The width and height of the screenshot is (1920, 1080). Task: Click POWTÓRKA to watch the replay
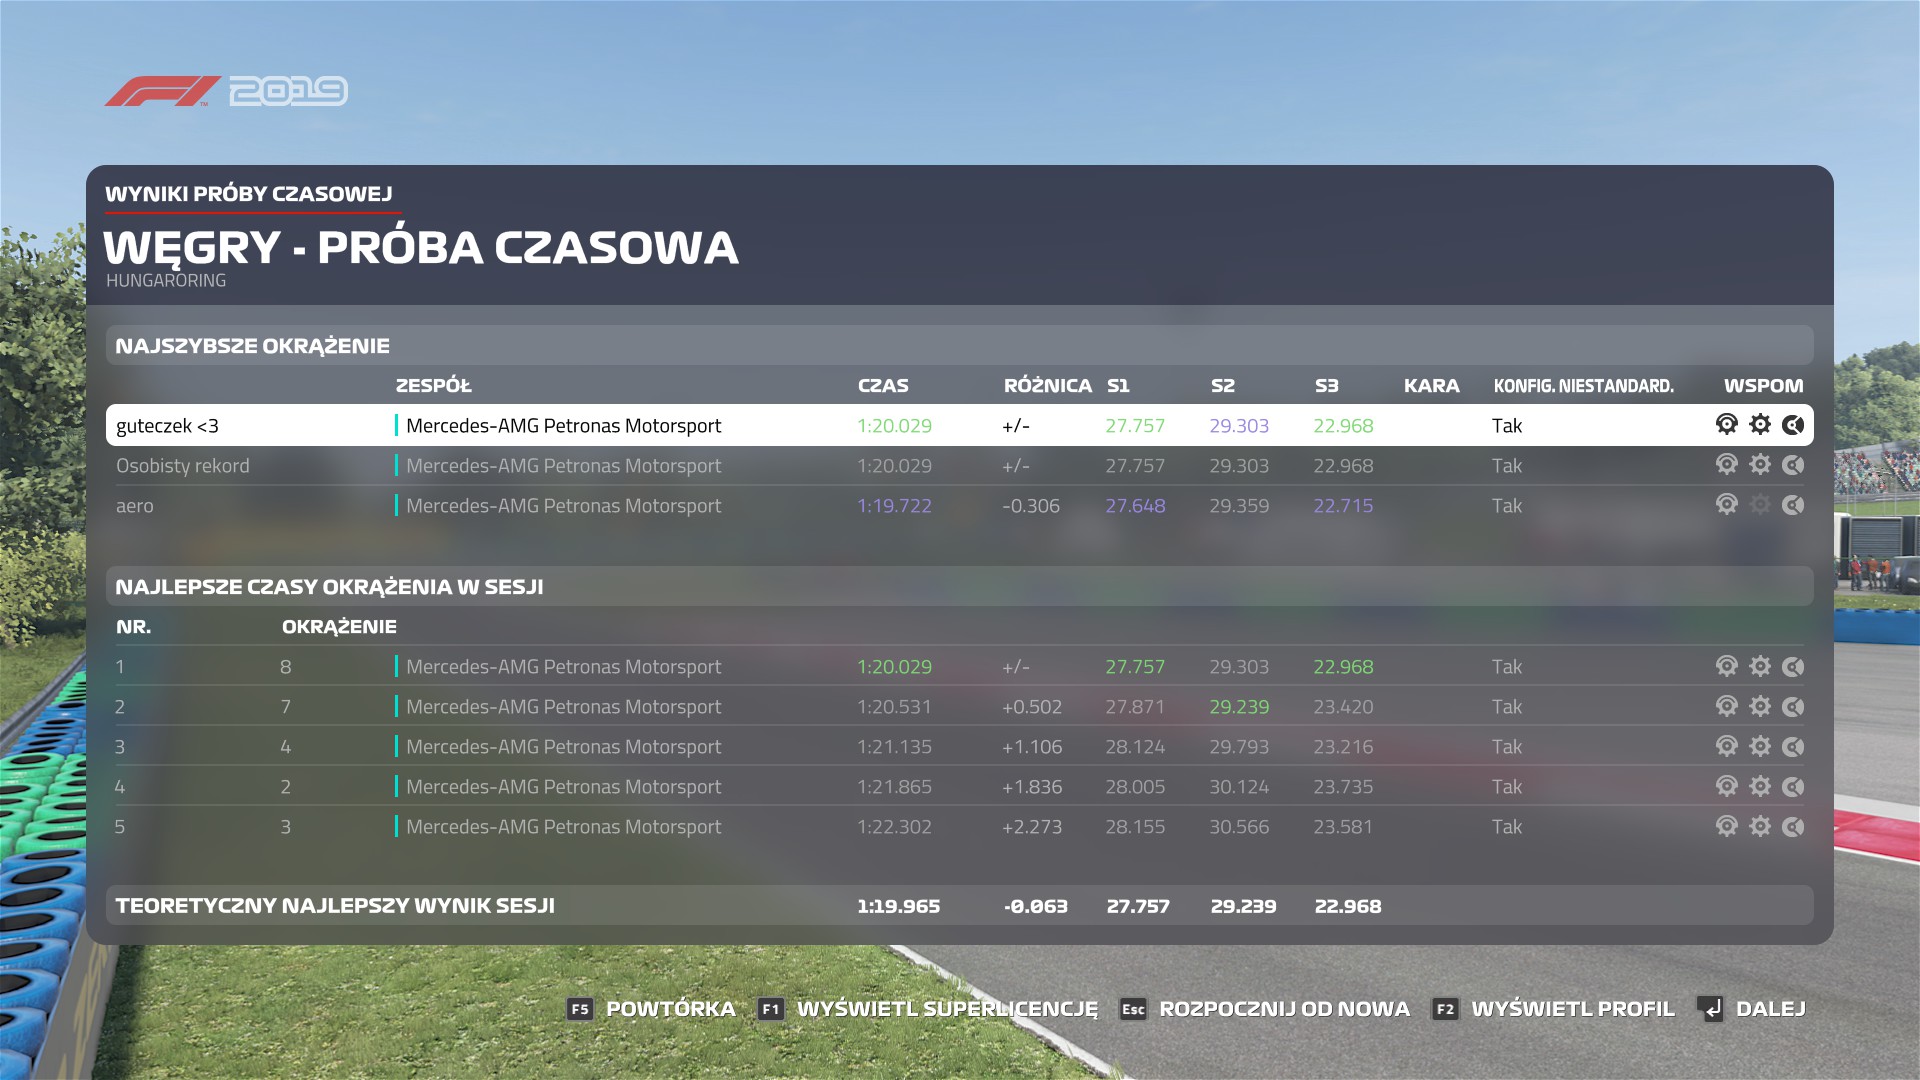click(651, 1008)
